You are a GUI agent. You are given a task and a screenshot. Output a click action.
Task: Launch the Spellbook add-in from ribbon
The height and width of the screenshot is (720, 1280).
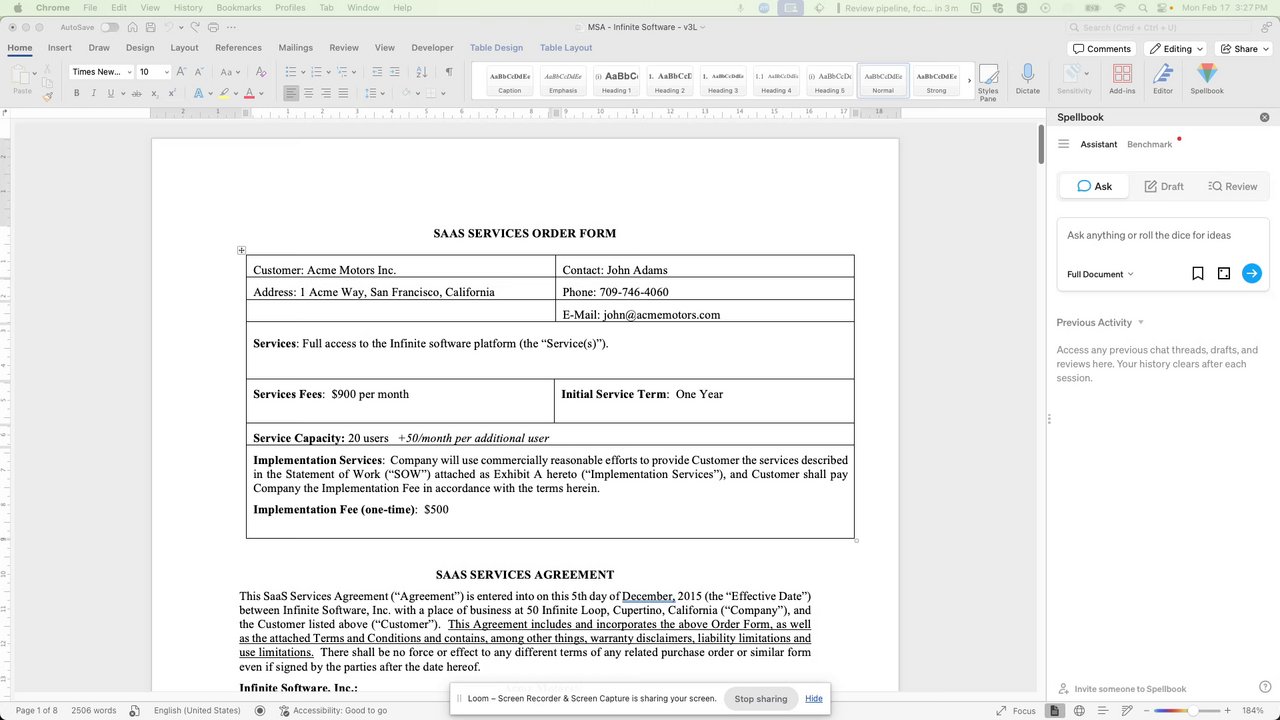pos(1207,79)
